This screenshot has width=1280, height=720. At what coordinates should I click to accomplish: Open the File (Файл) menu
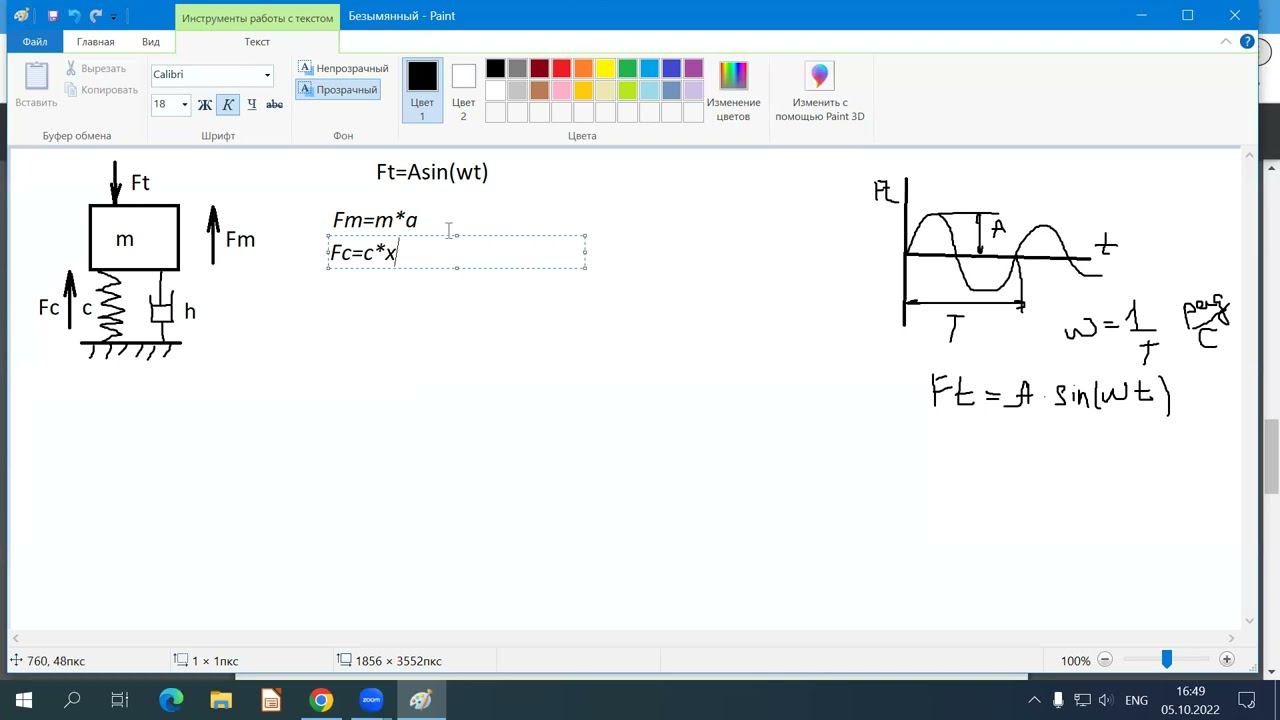[35, 42]
